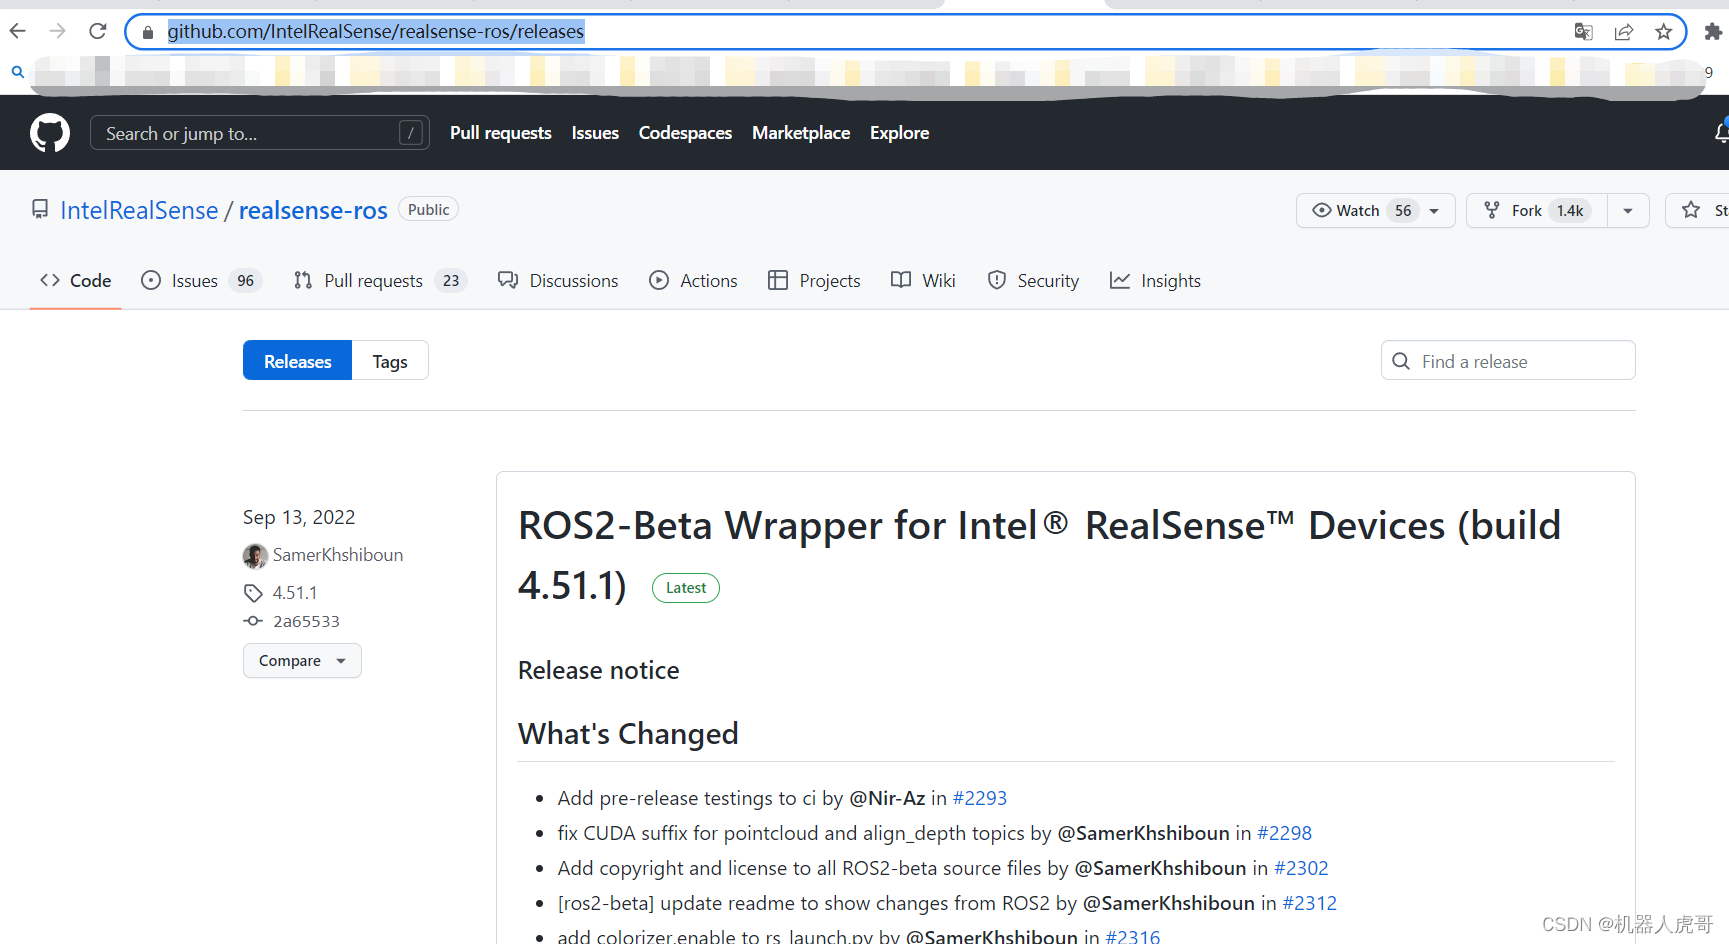Open Marketplace in top navigation
The height and width of the screenshot is (944, 1729).
click(x=801, y=133)
